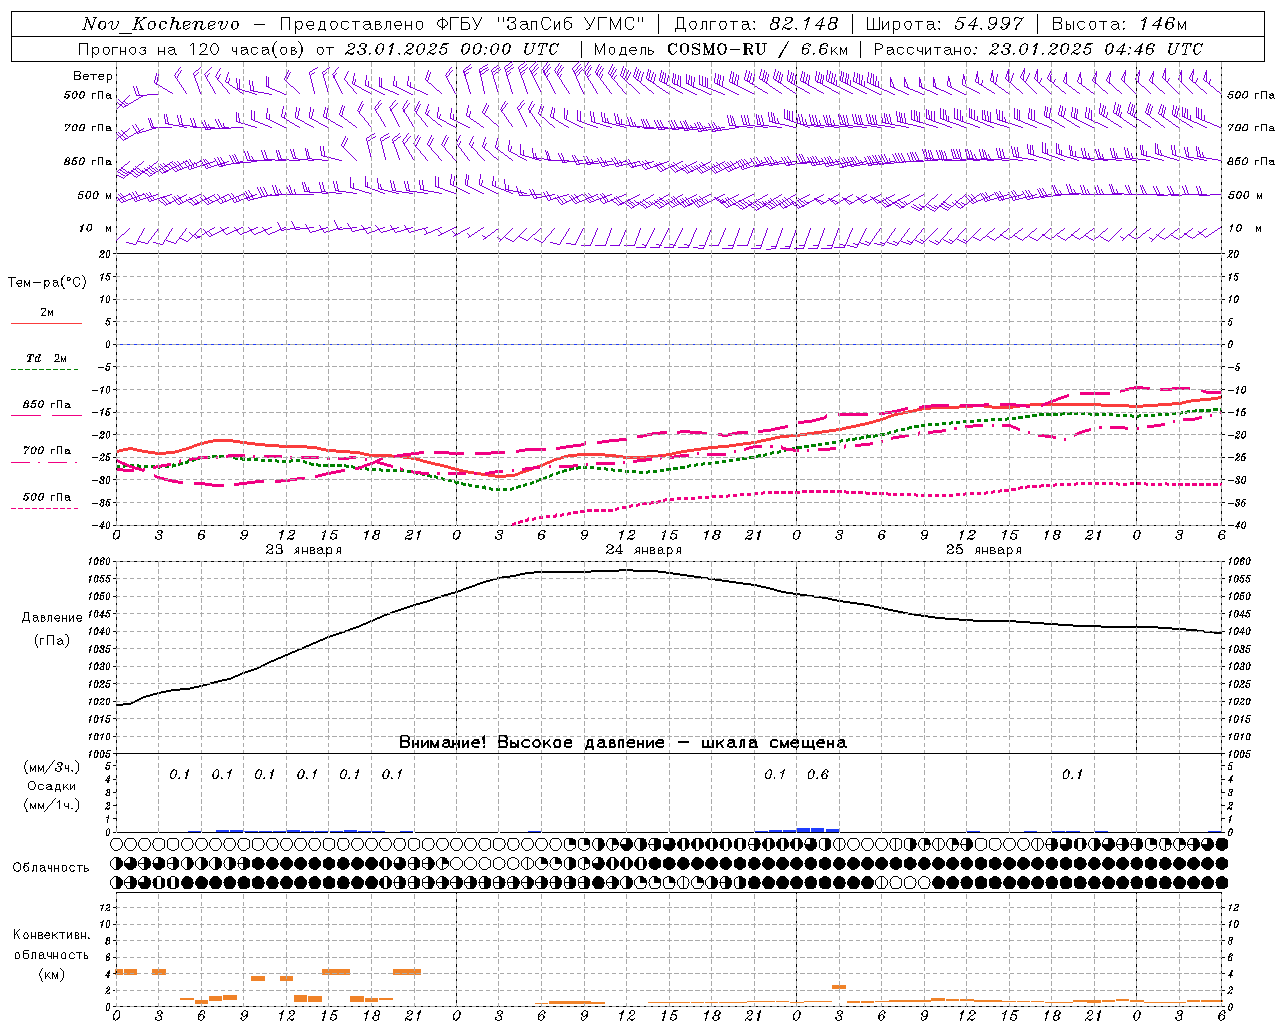Click the 0.6 precipitation value

click(x=817, y=774)
